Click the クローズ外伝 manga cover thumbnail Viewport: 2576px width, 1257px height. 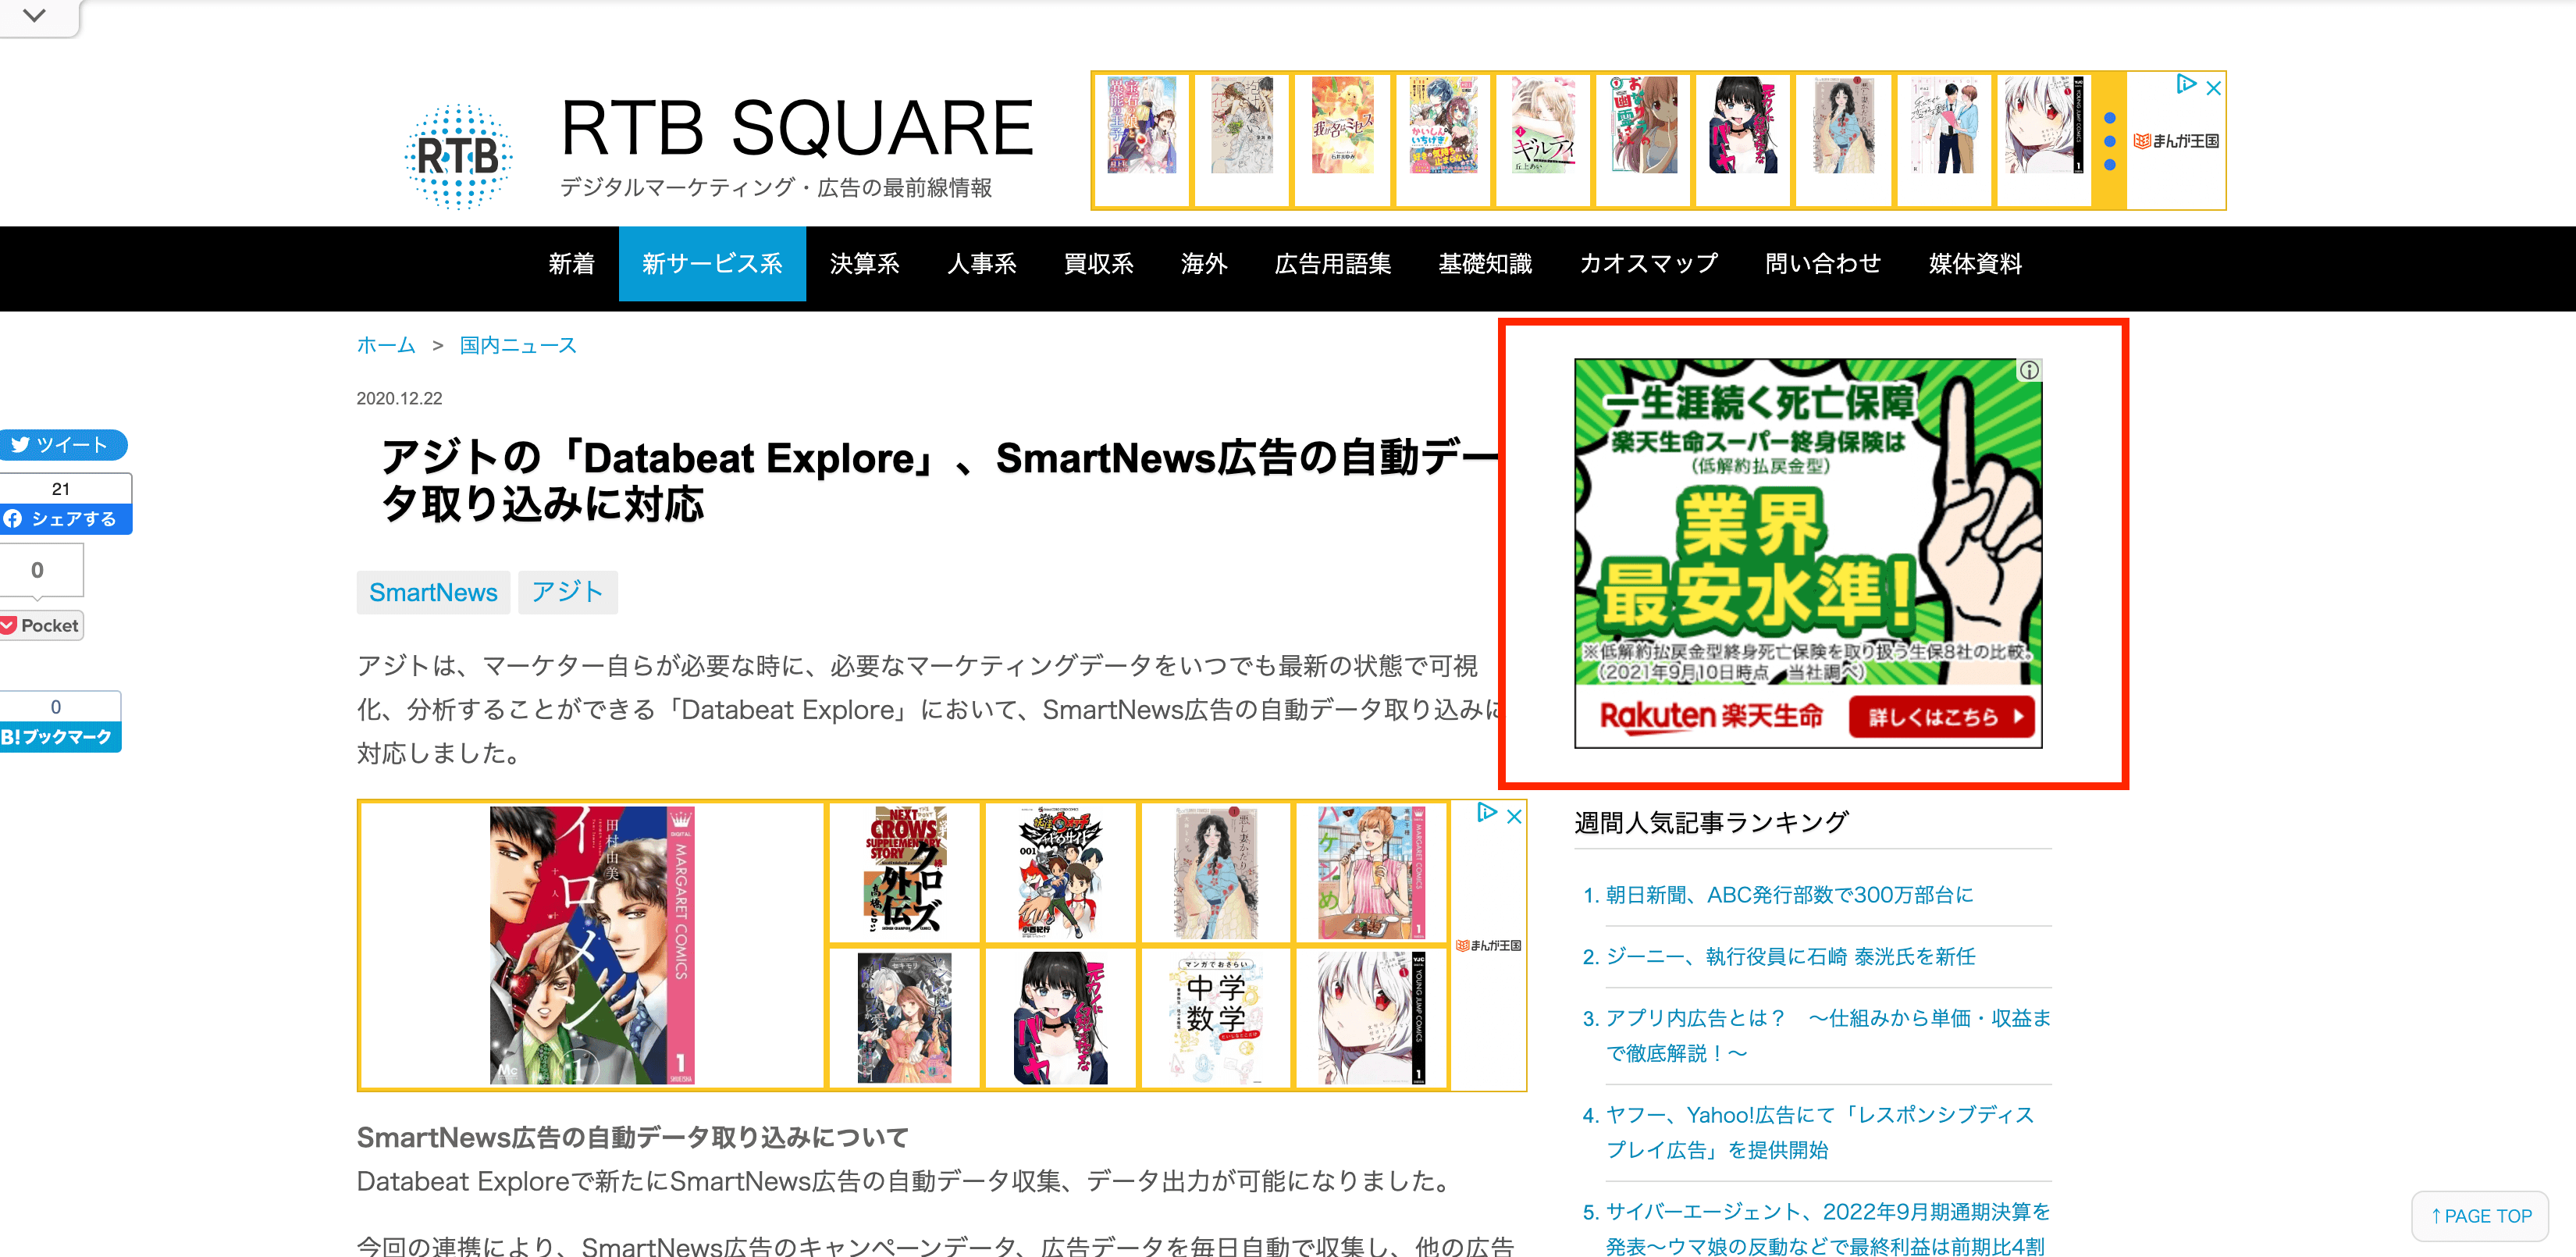coord(905,872)
